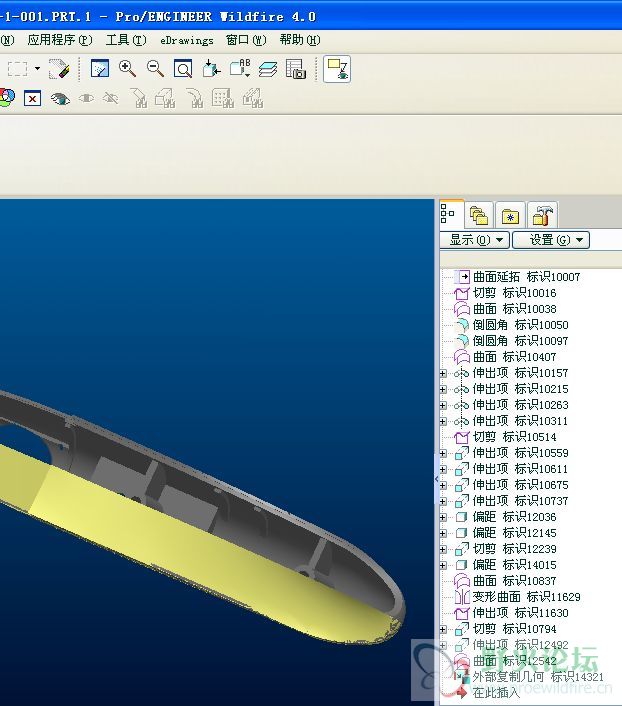This screenshot has height=706, width=622.
Task: Open the 应用程序(P) menu
Action: point(60,40)
